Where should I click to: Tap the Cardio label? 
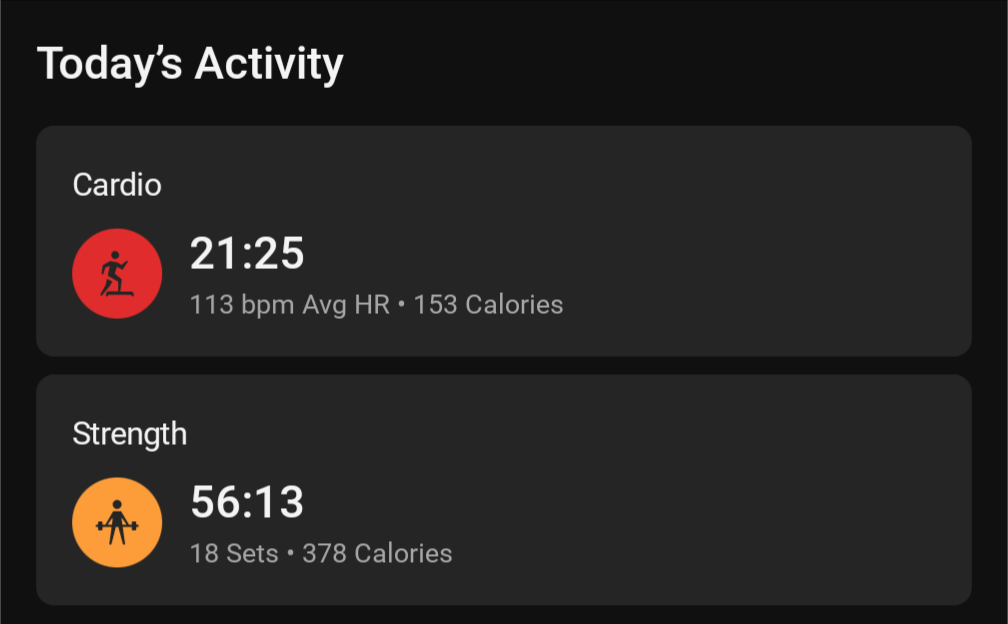click(x=117, y=185)
